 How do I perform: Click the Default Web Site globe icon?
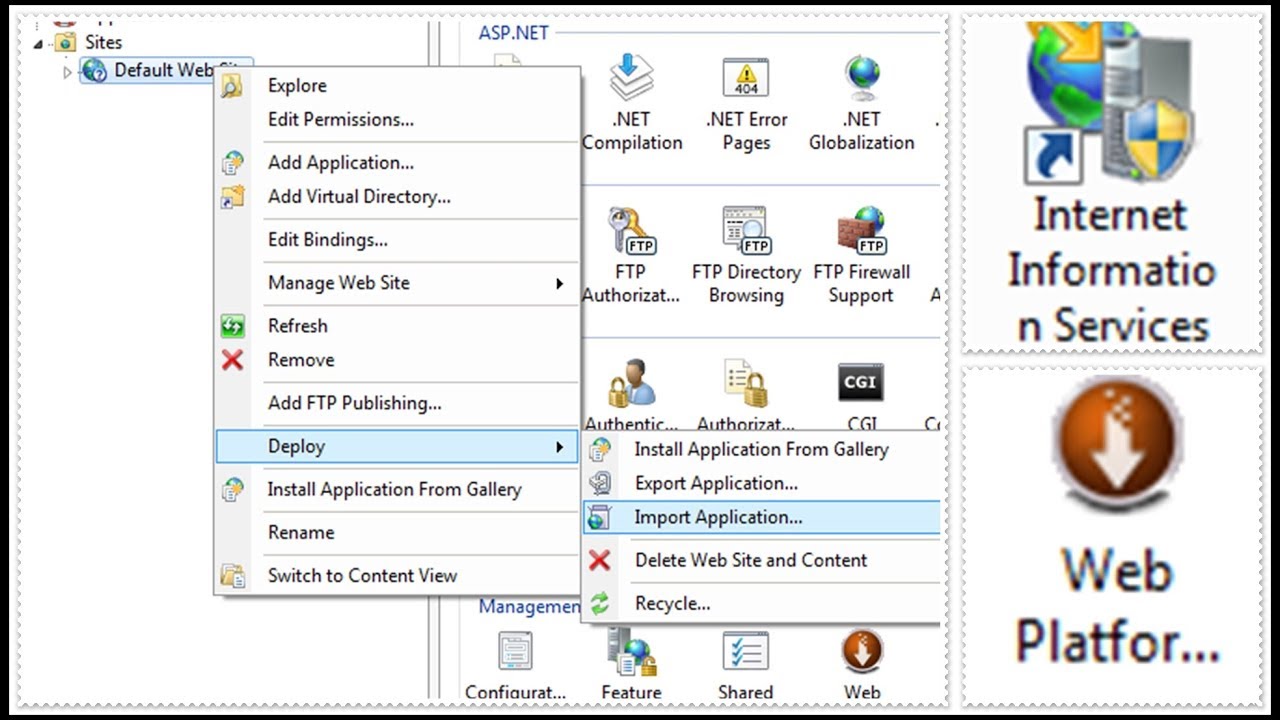tap(94, 70)
